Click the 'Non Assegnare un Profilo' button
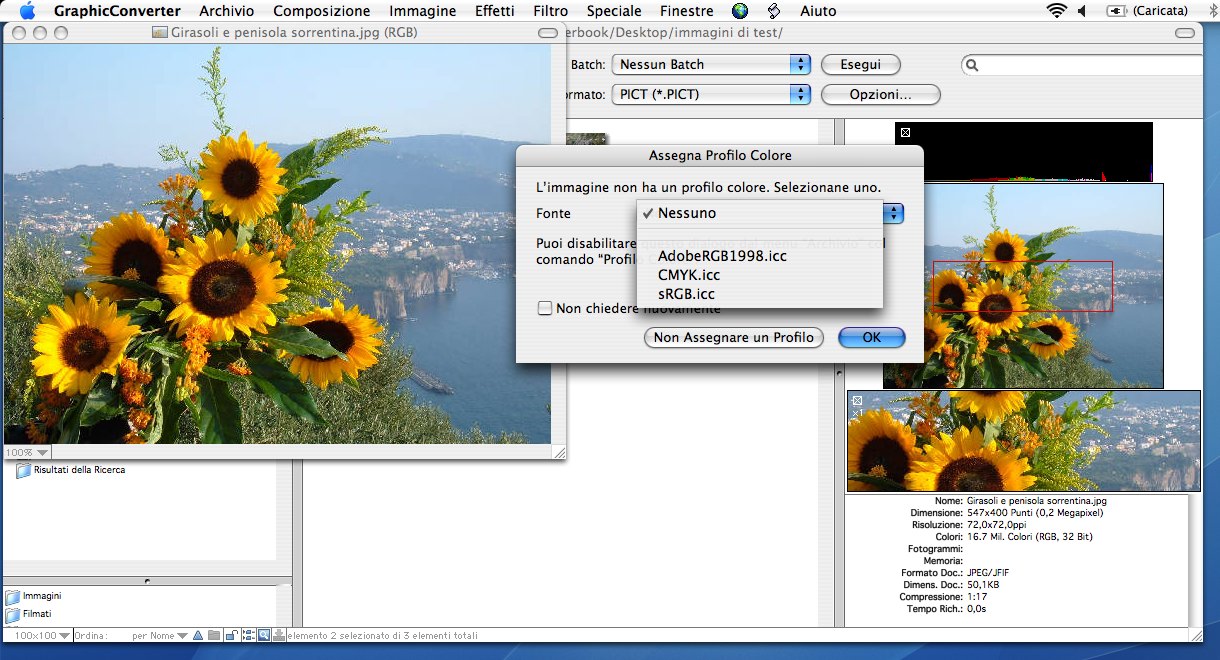This screenshot has width=1220, height=660. coord(734,338)
